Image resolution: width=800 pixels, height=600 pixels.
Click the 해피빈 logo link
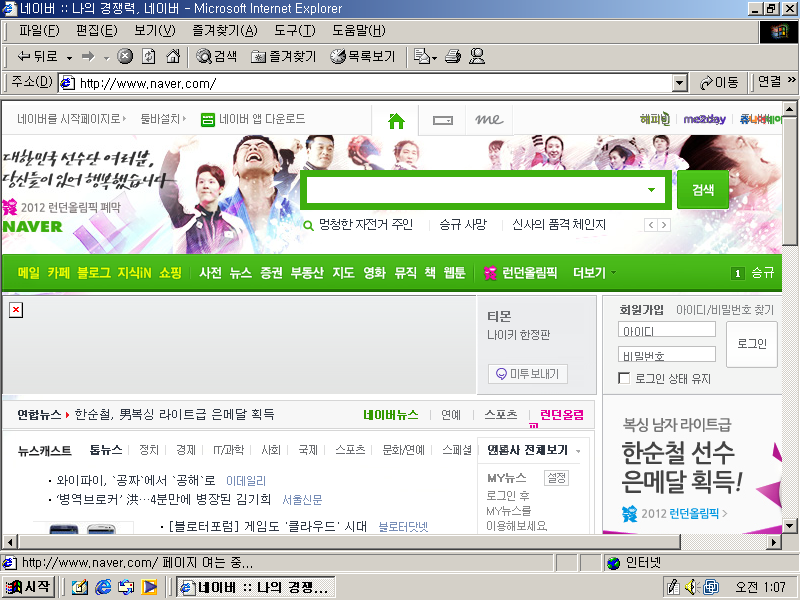point(655,119)
